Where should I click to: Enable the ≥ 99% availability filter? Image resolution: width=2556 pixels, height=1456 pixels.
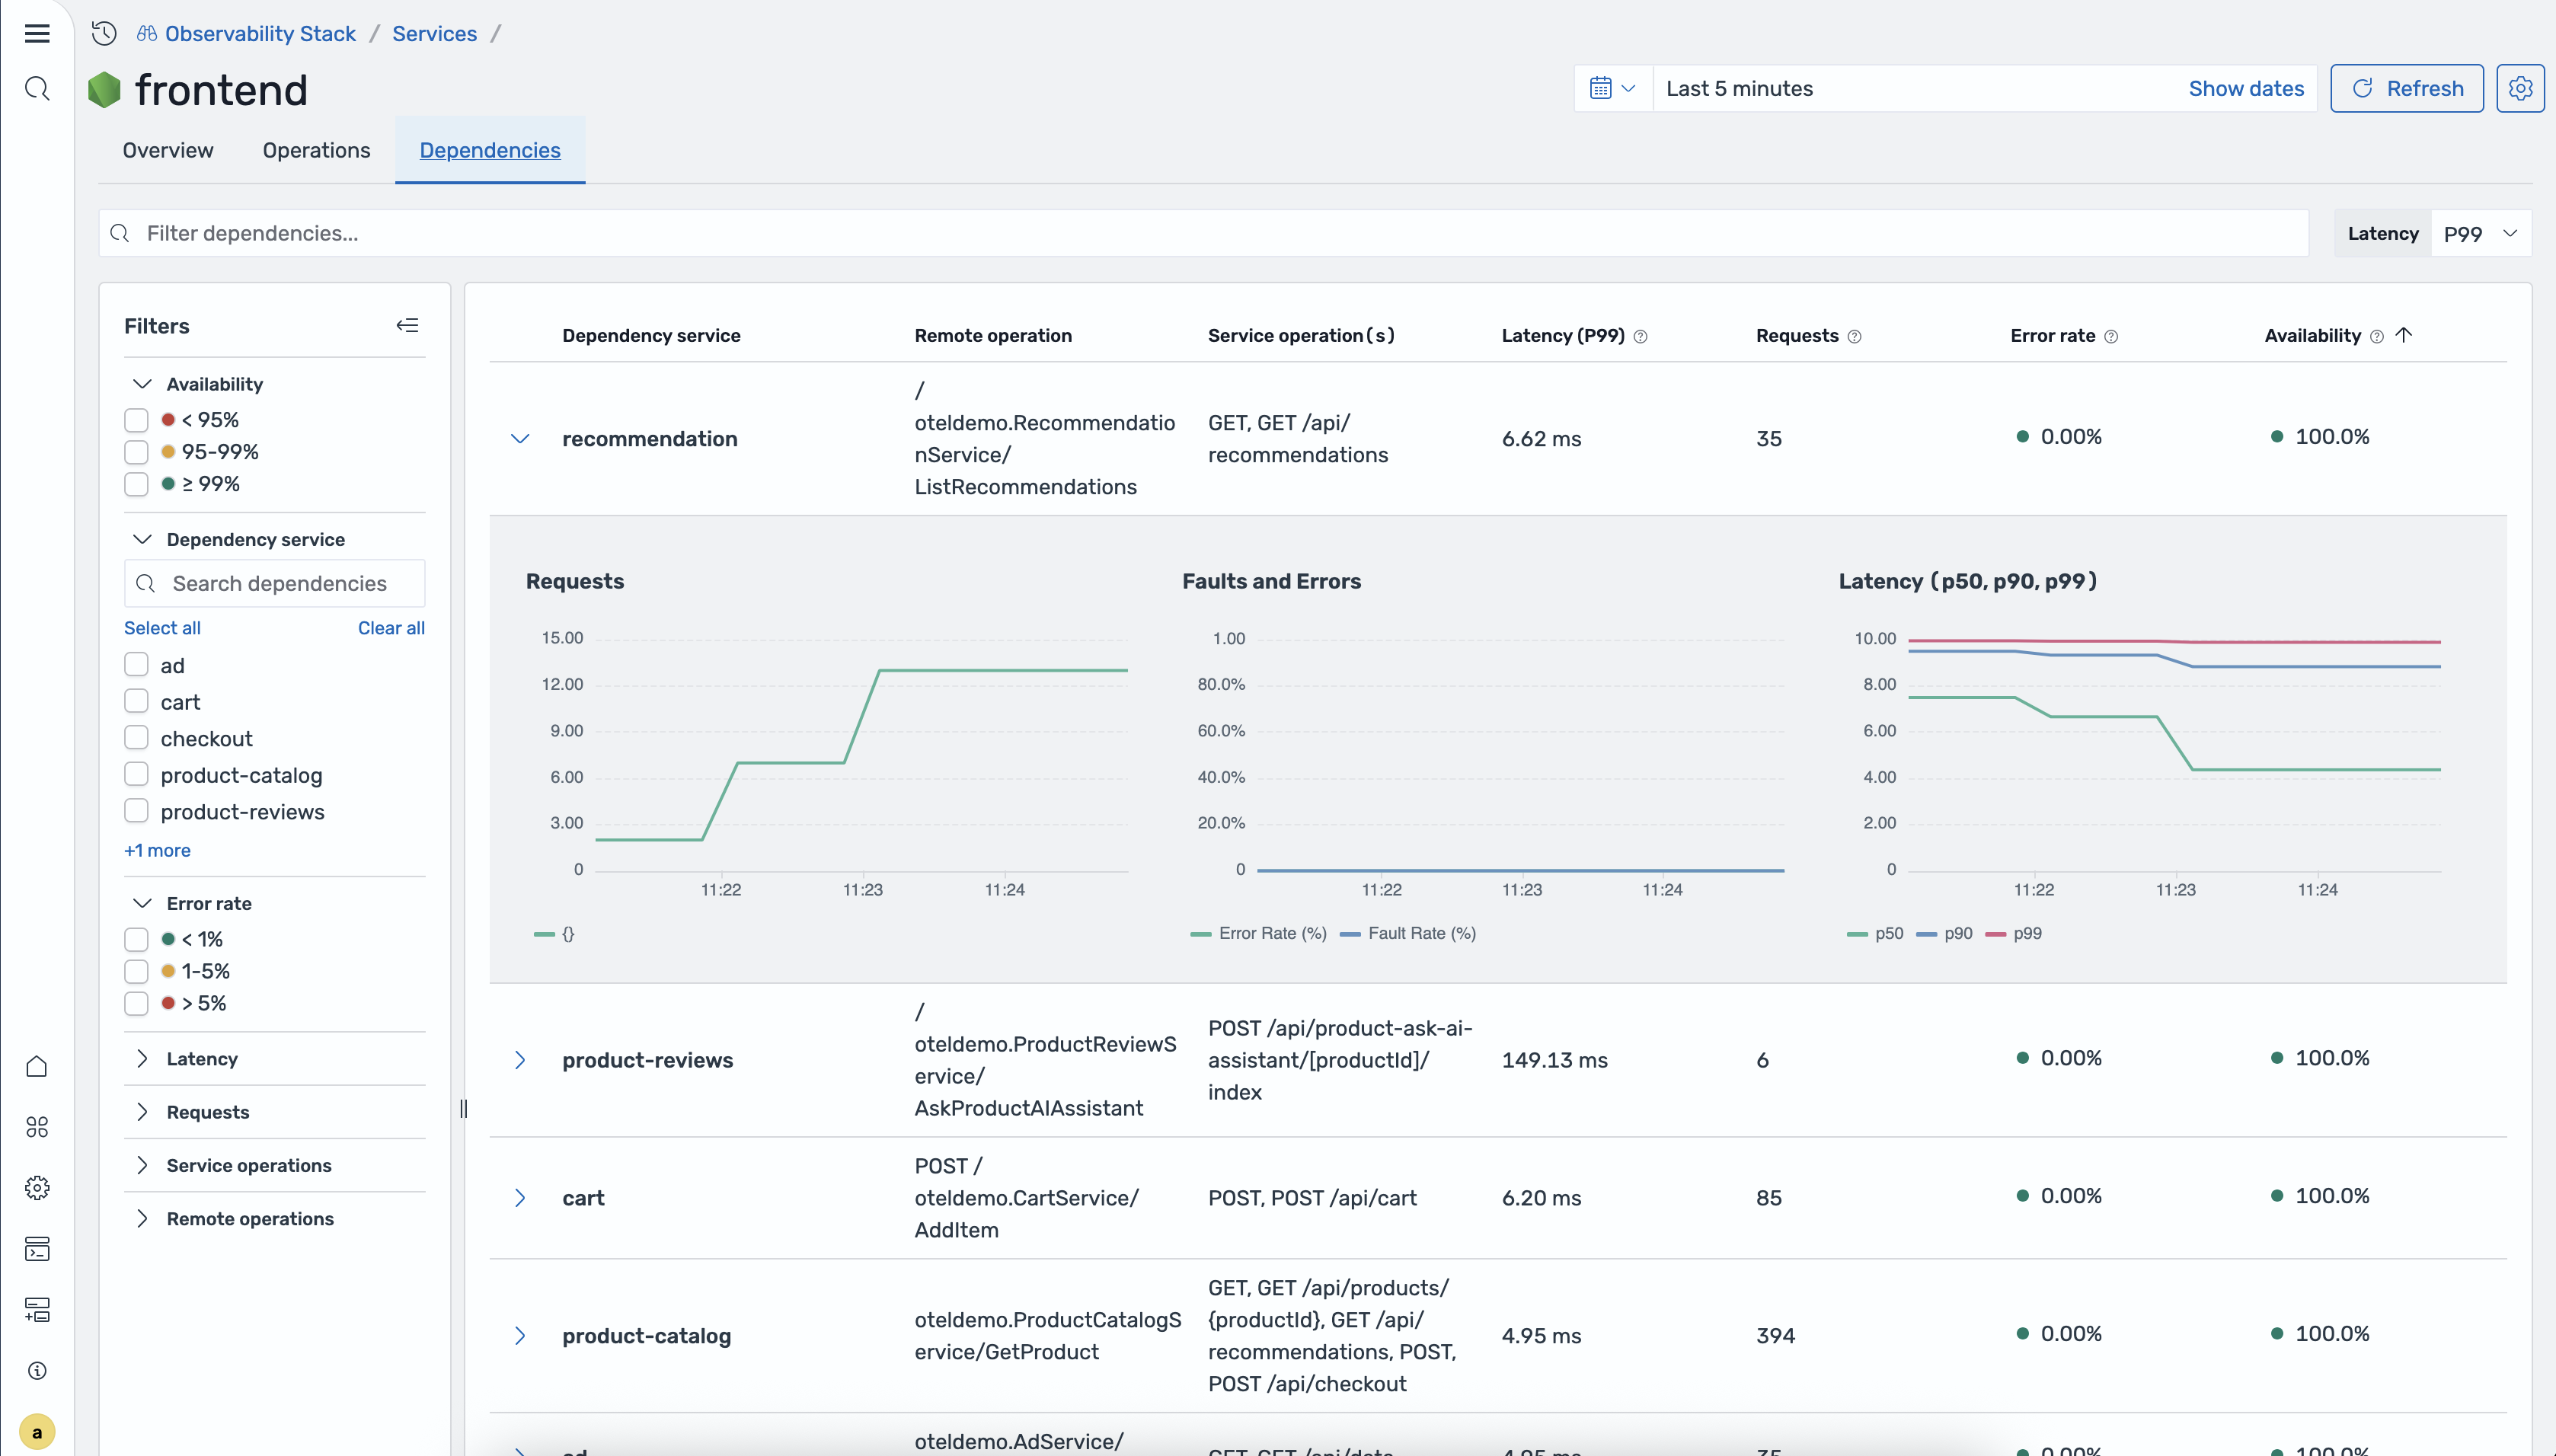(x=136, y=484)
